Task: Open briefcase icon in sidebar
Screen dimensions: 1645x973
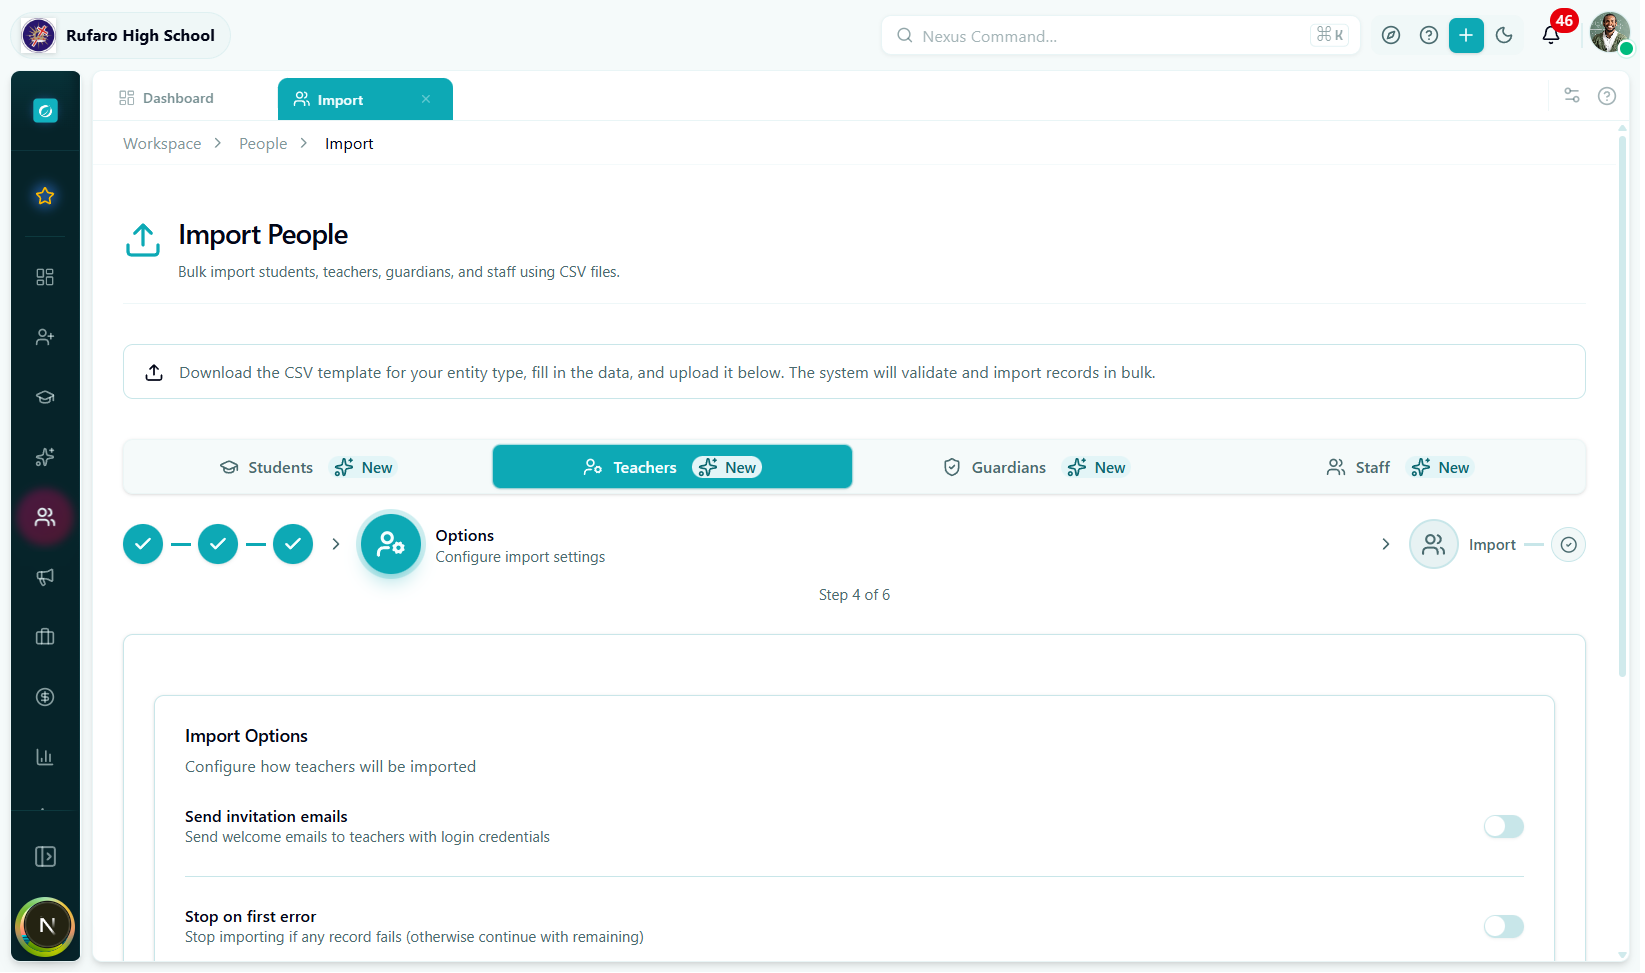Action: tap(45, 637)
